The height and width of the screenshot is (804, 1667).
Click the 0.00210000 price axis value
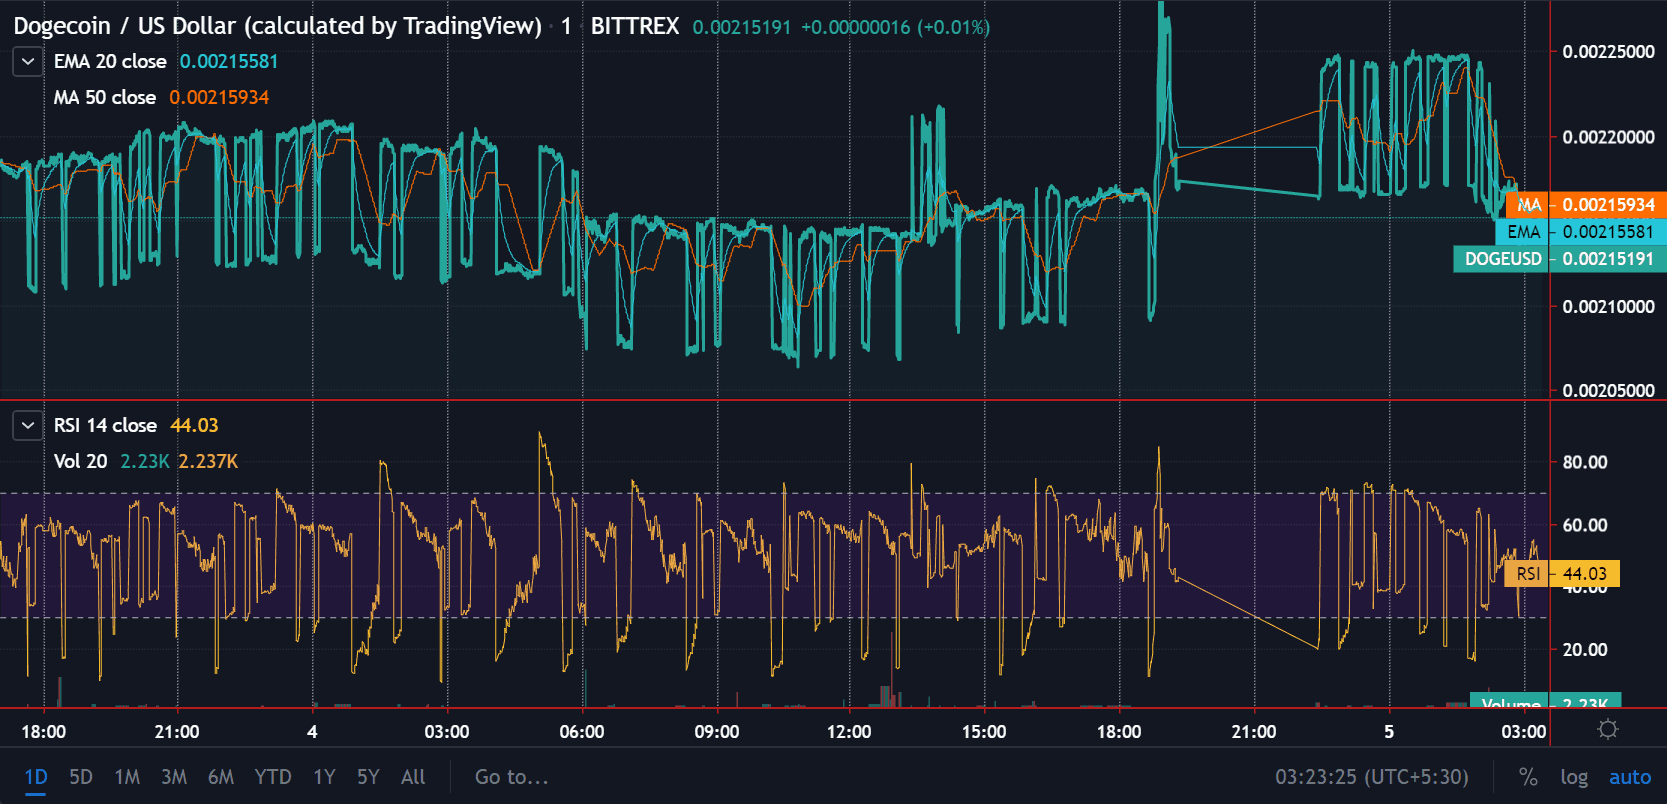click(1608, 307)
